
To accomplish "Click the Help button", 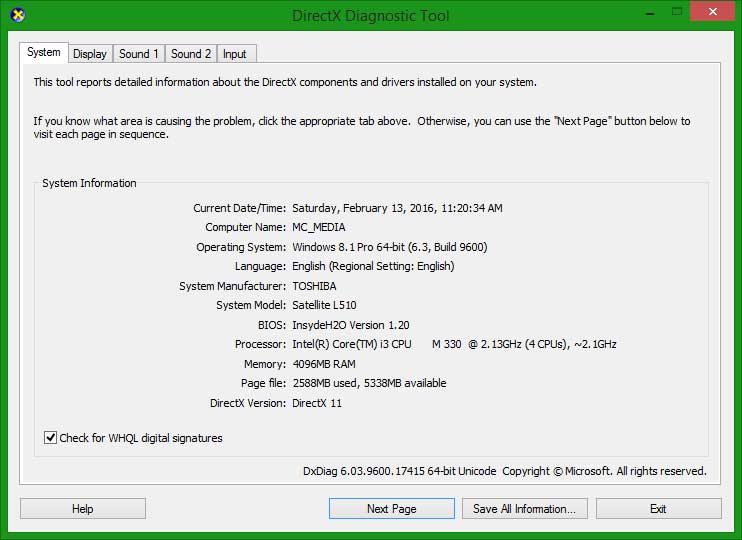I will coord(83,509).
